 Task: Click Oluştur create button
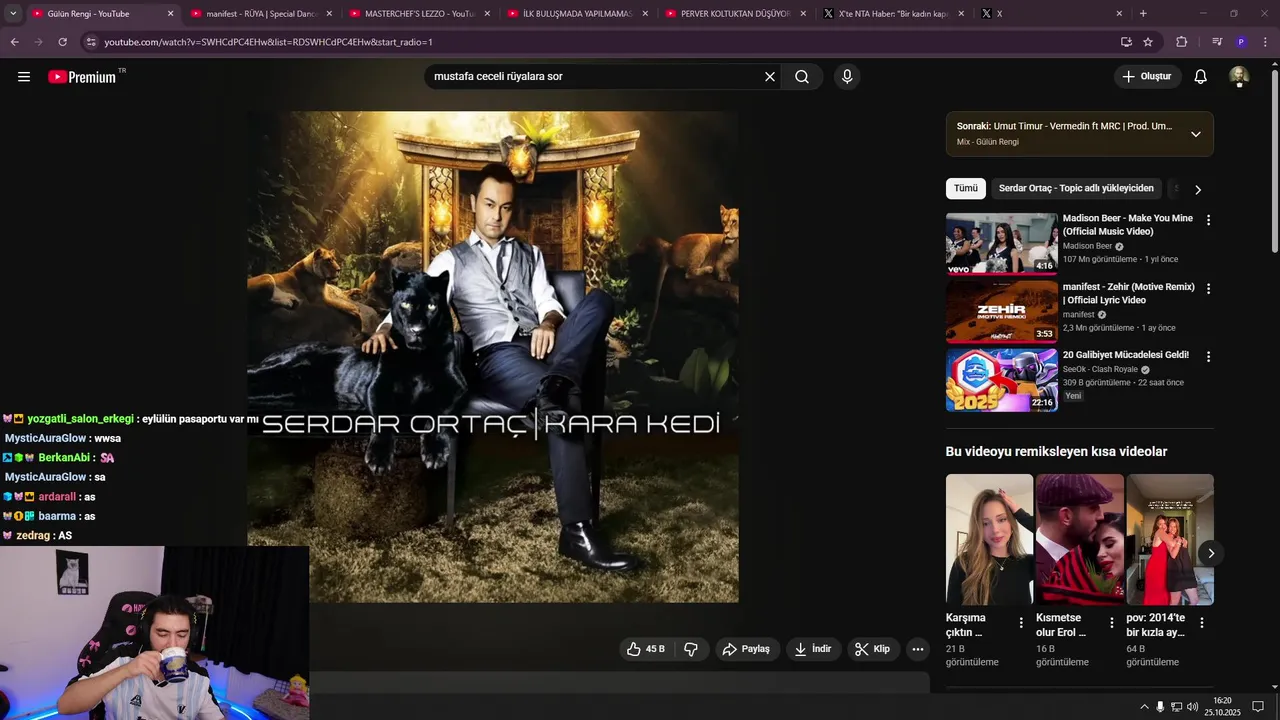(1147, 77)
